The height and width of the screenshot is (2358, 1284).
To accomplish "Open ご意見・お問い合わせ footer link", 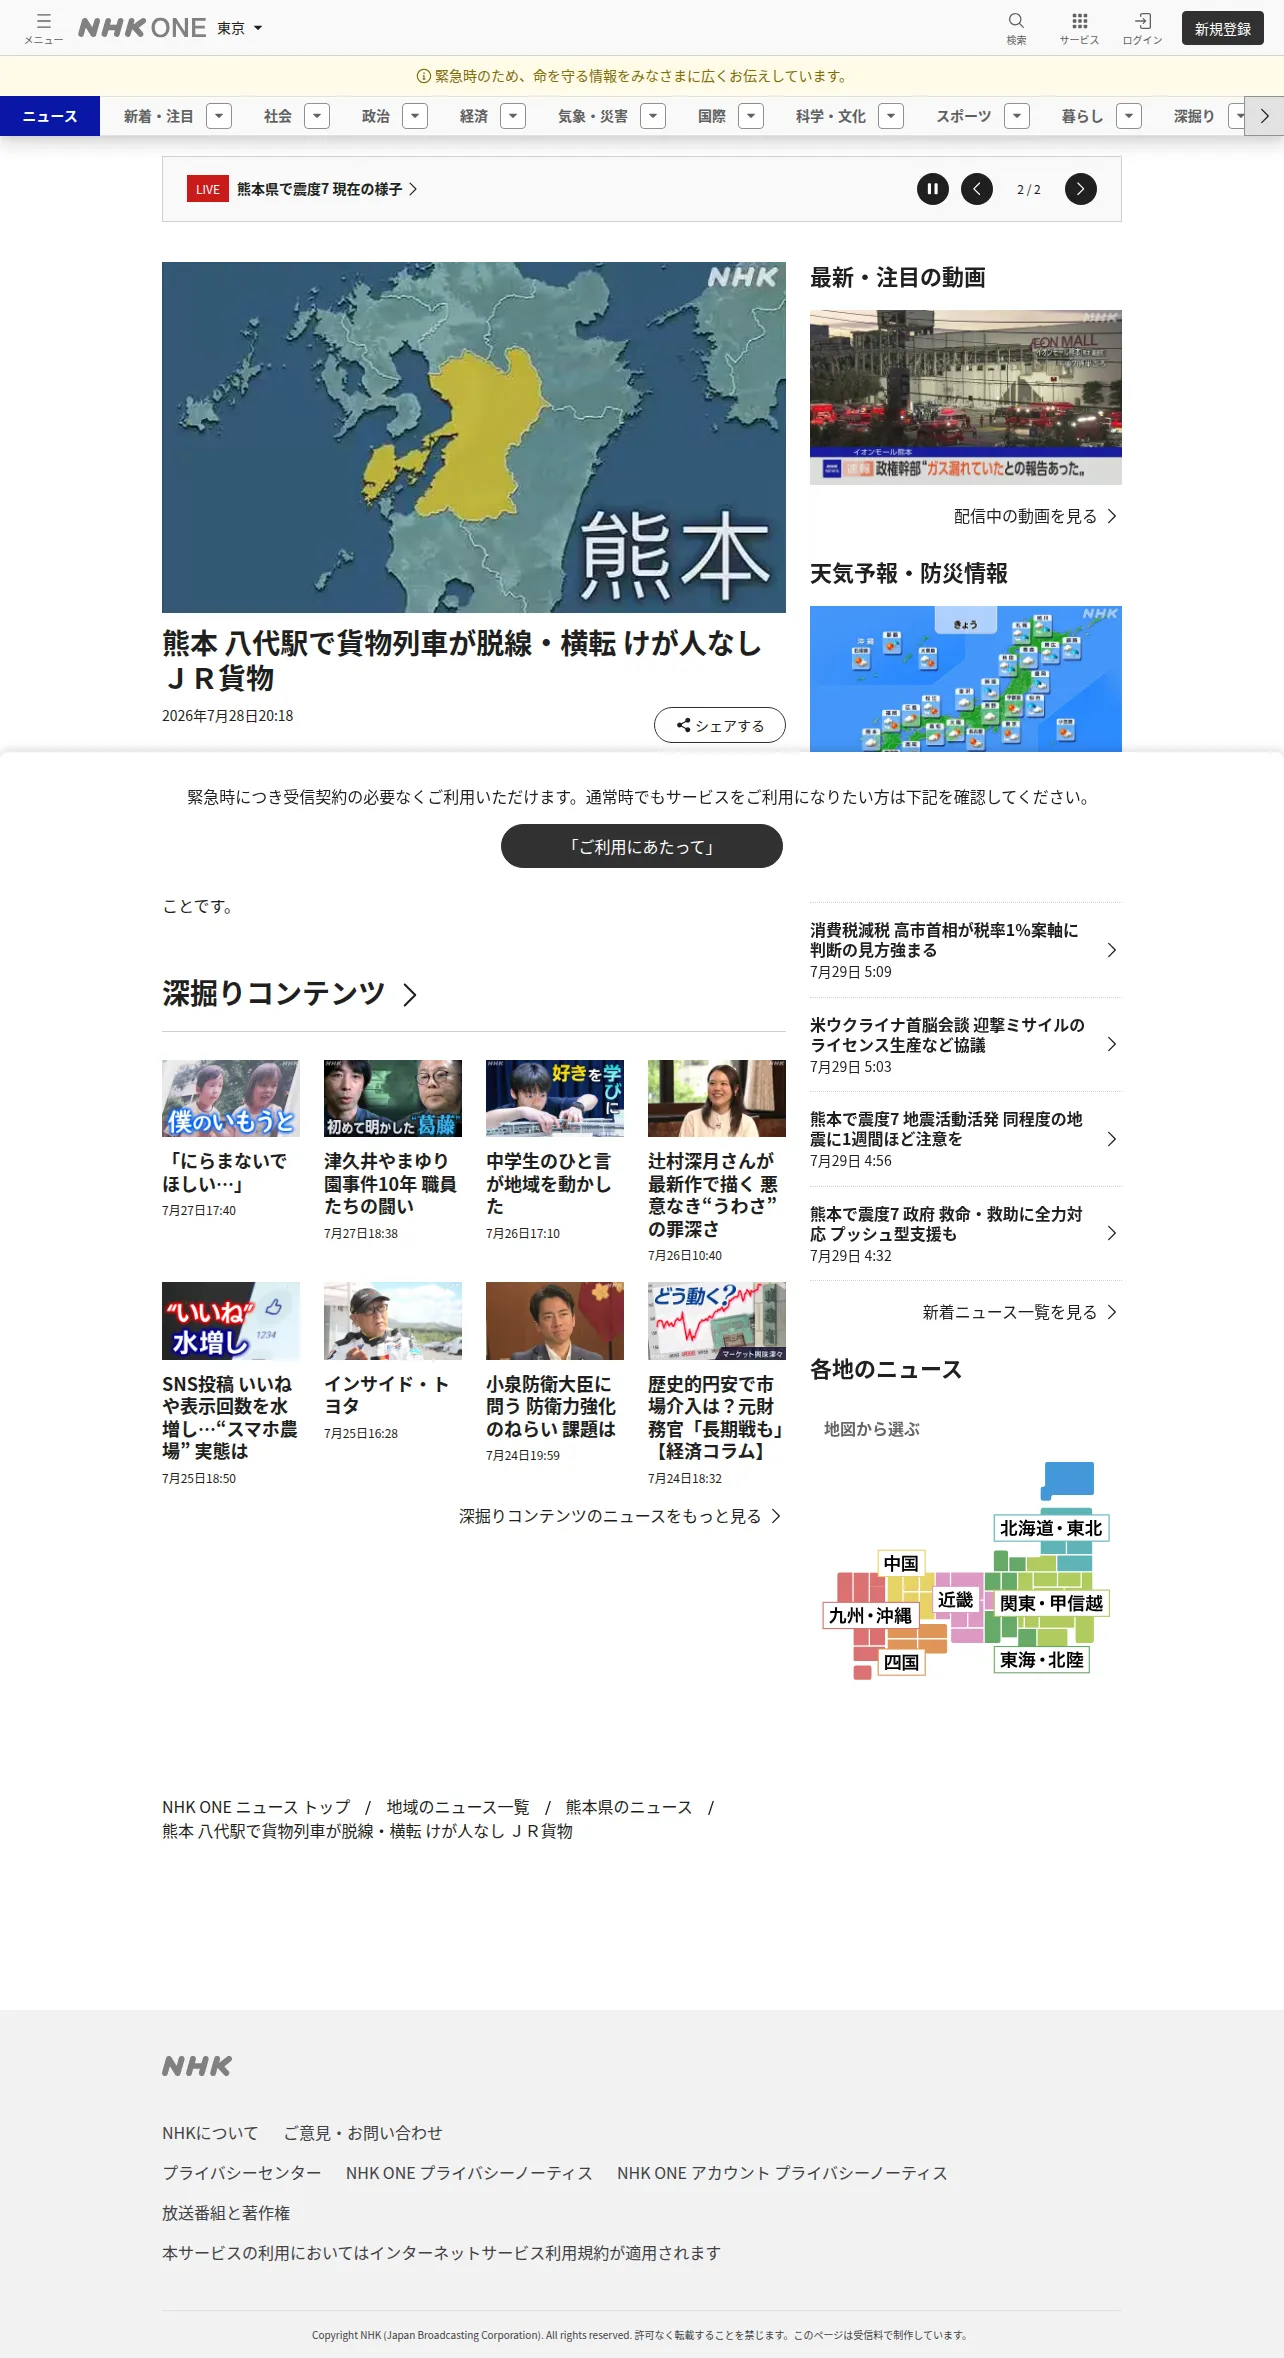I will tap(363, 2133).
